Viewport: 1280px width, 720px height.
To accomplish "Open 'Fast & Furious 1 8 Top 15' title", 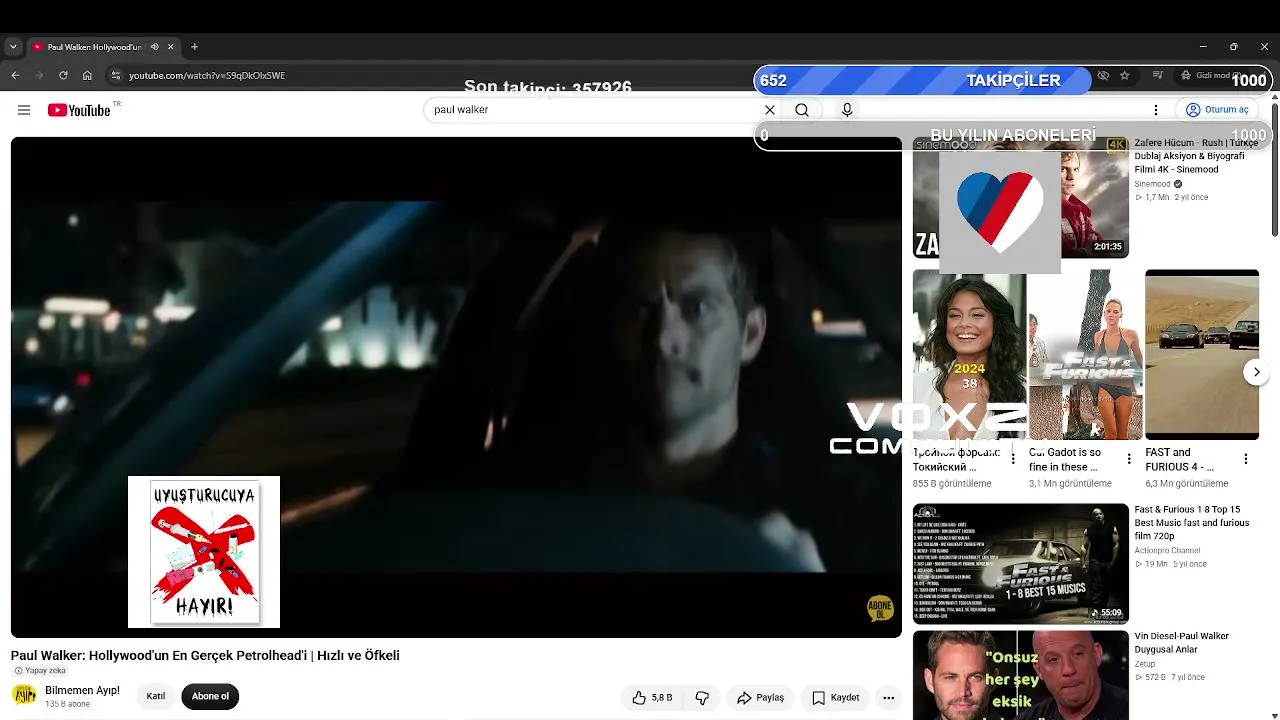I will 1192,523.
